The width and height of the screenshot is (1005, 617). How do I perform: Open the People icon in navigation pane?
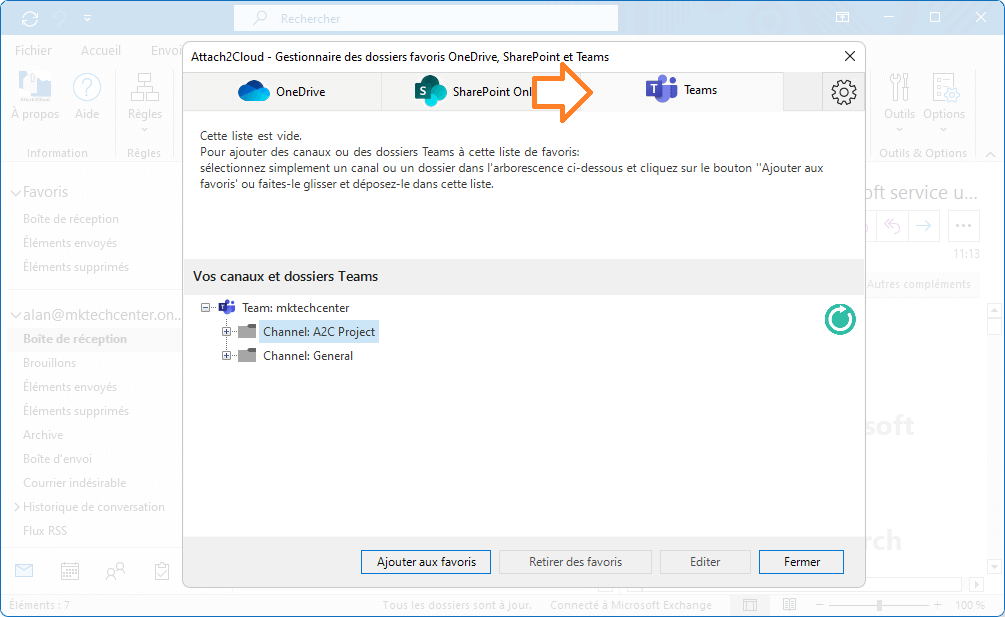tap(114, 570)
